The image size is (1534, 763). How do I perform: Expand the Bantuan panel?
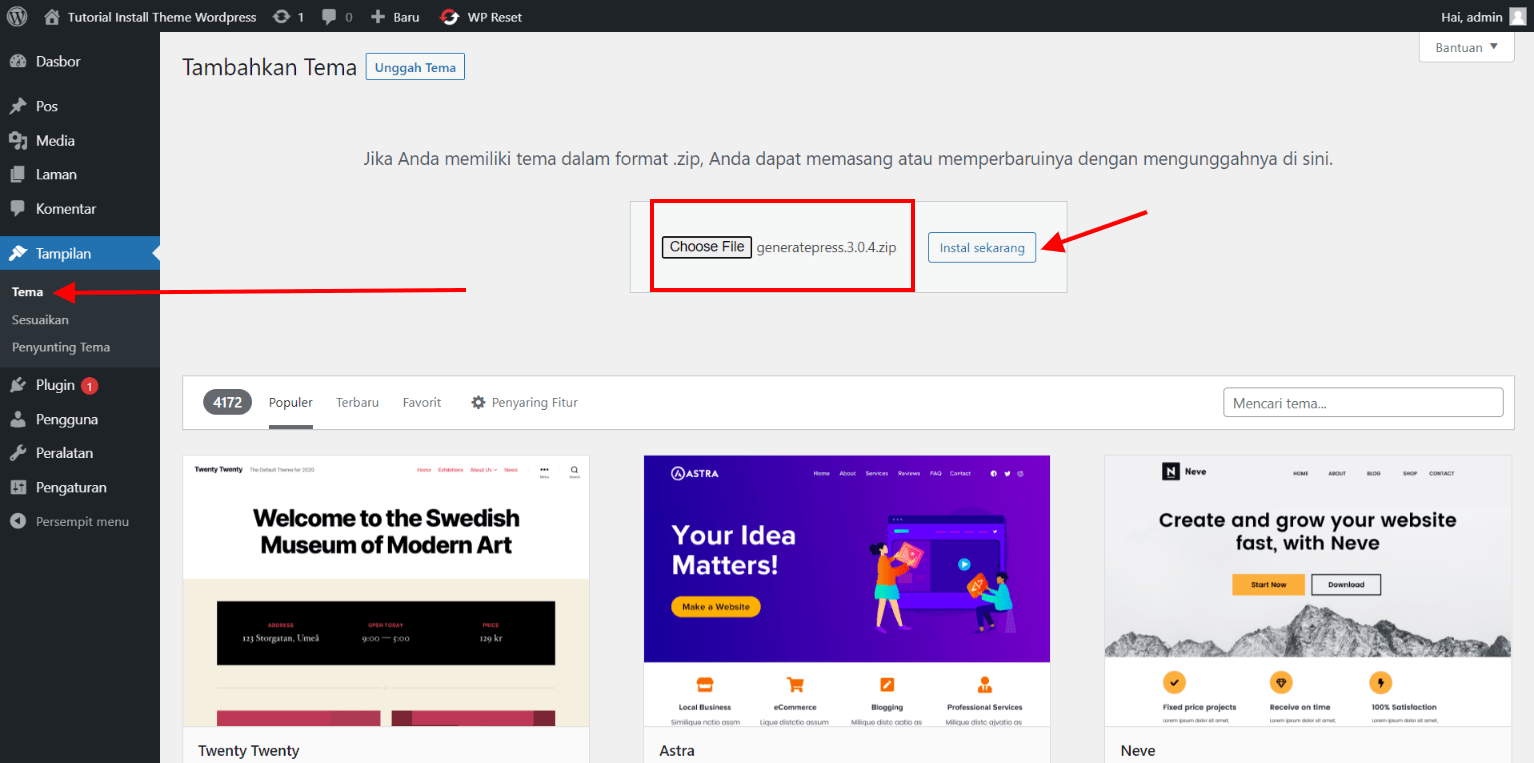[x=1464, y=47]
